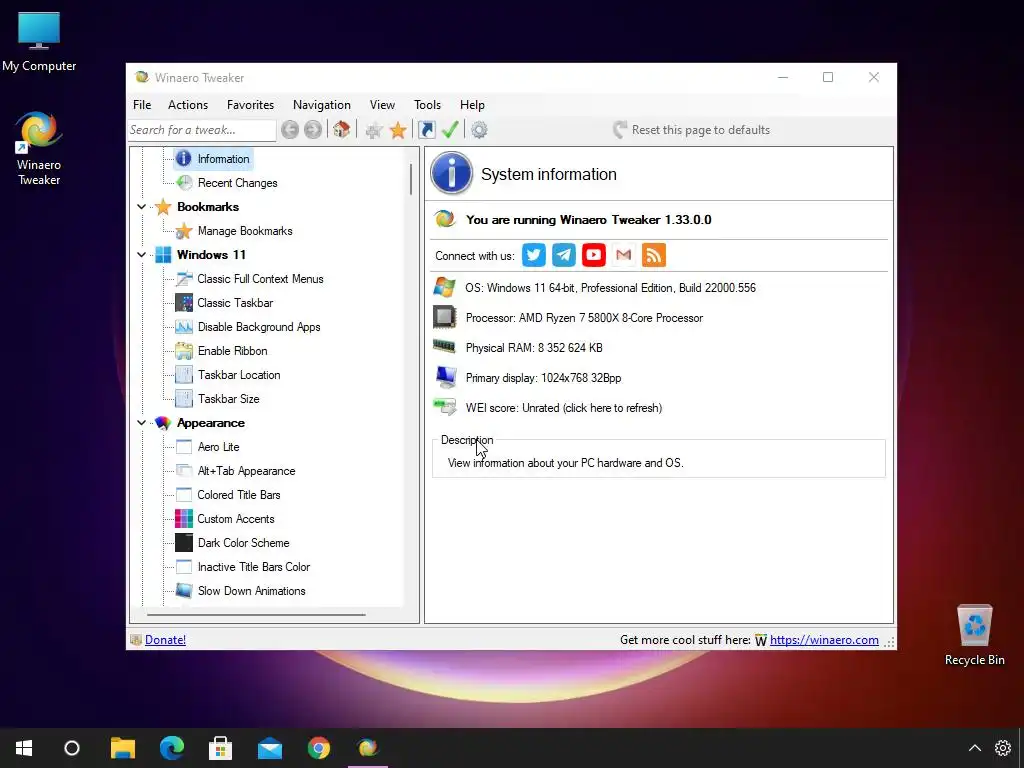1024x768 pixels.
Task: Click the Windows logo OS icon
Action: [445, 287]
